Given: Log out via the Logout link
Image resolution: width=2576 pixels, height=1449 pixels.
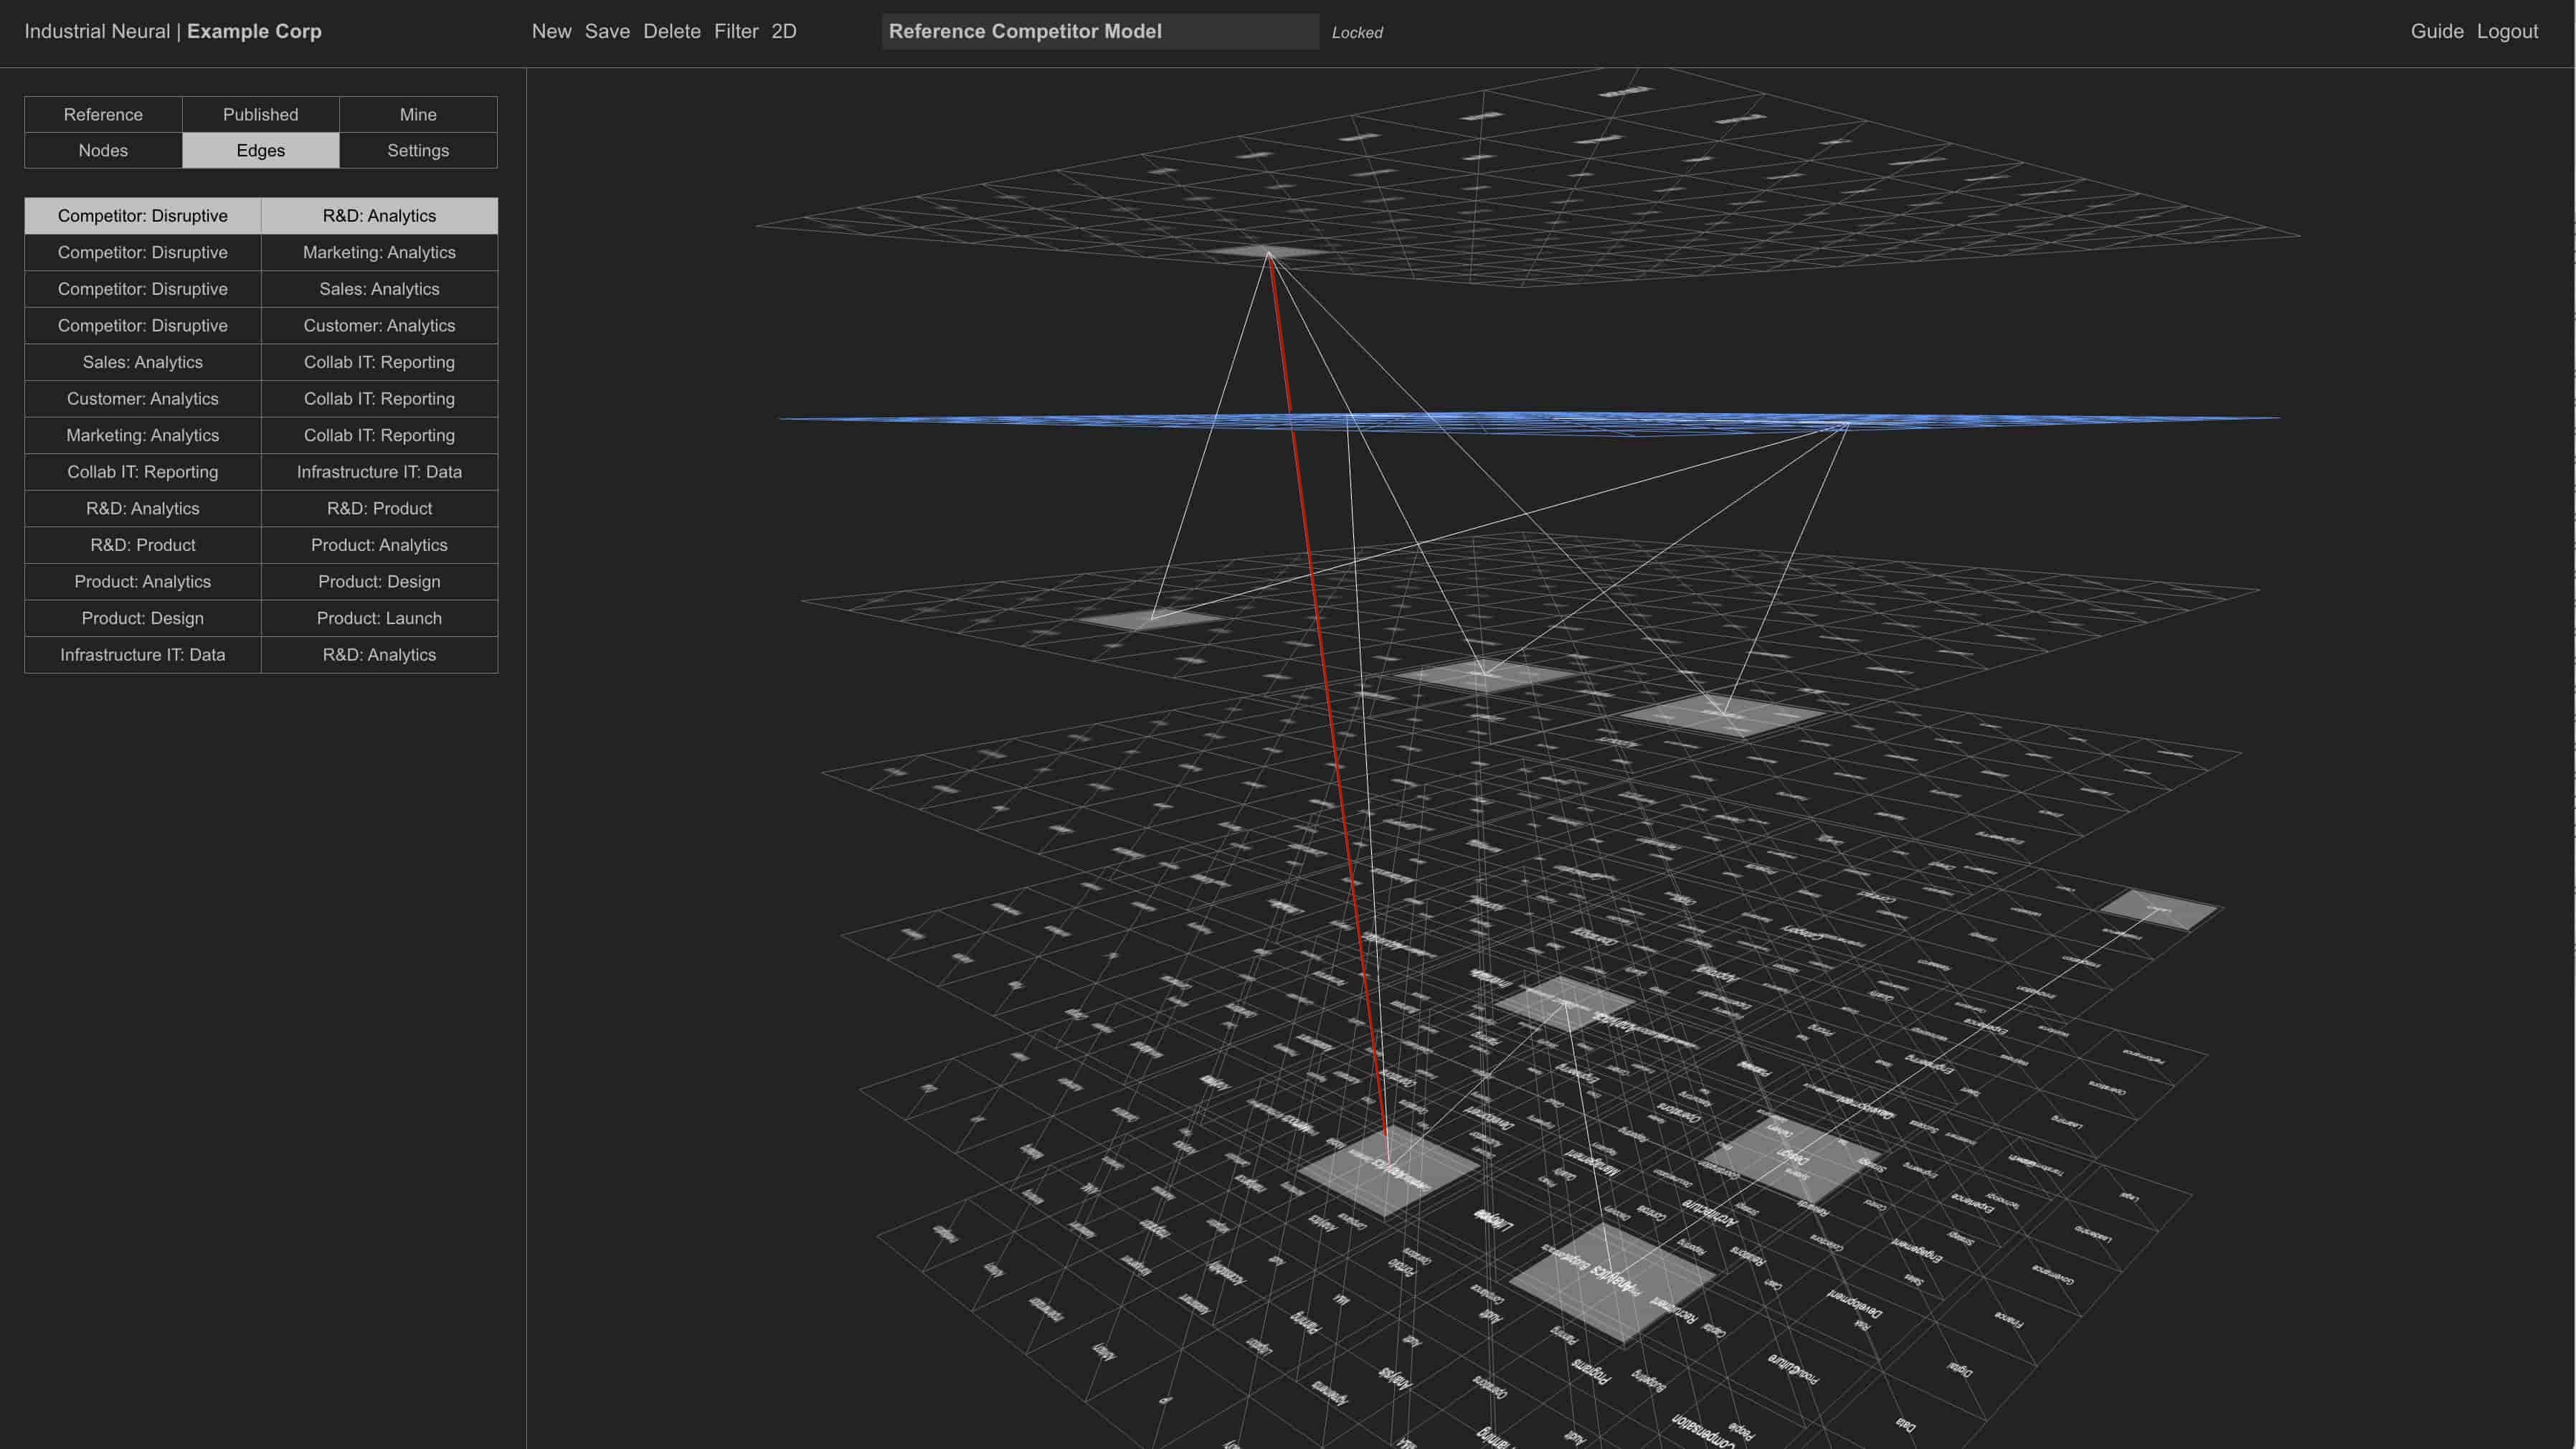Looking at the screenshot, I should pos(2507,31).
